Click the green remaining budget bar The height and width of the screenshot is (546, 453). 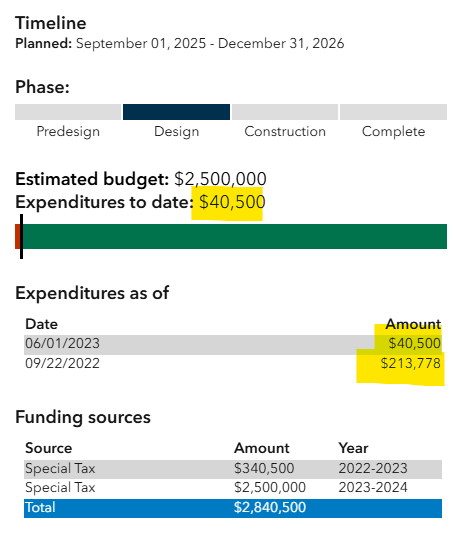pos(235,236)
